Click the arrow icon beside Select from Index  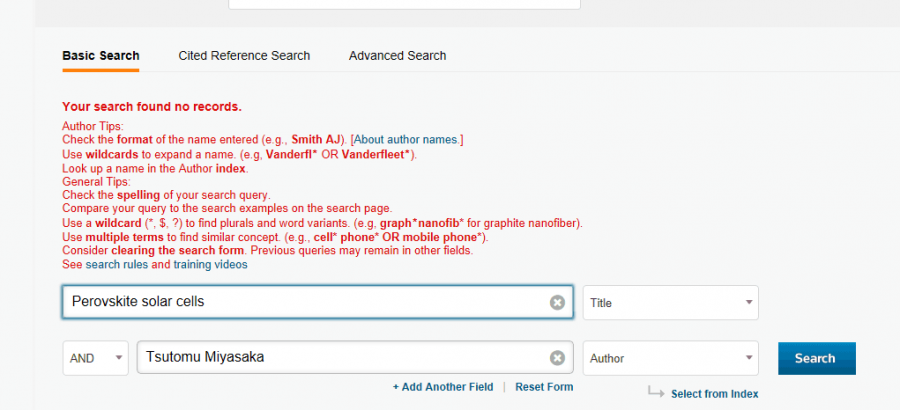click(x=656, y=391)
